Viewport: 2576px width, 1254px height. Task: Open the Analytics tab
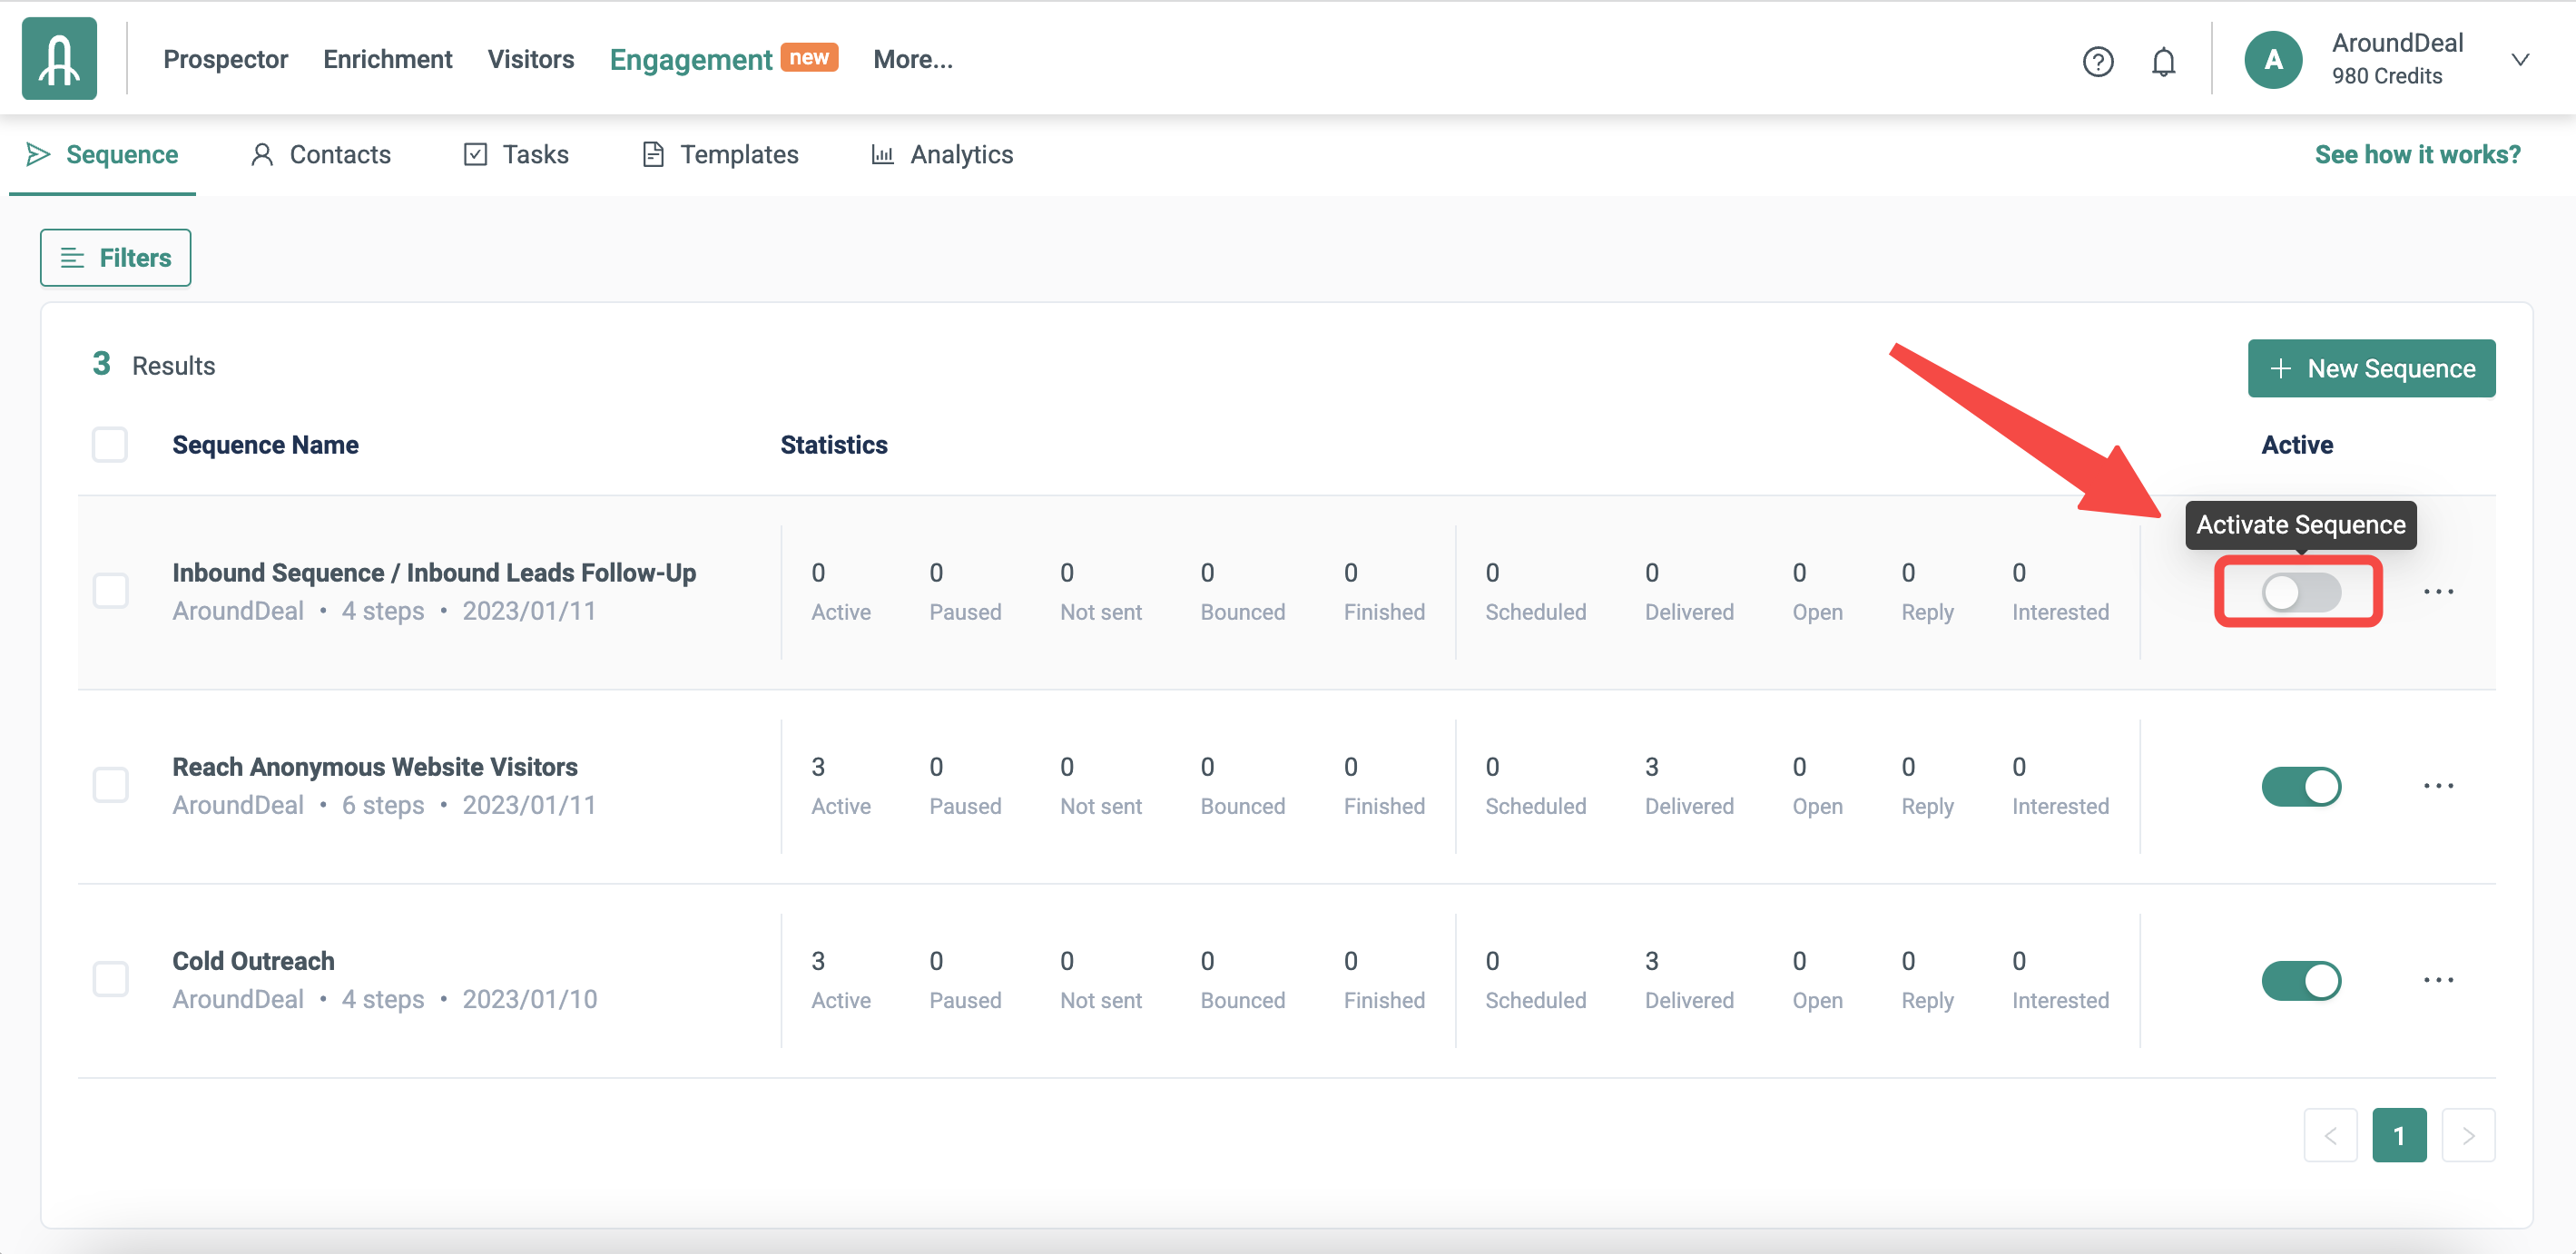942,155
